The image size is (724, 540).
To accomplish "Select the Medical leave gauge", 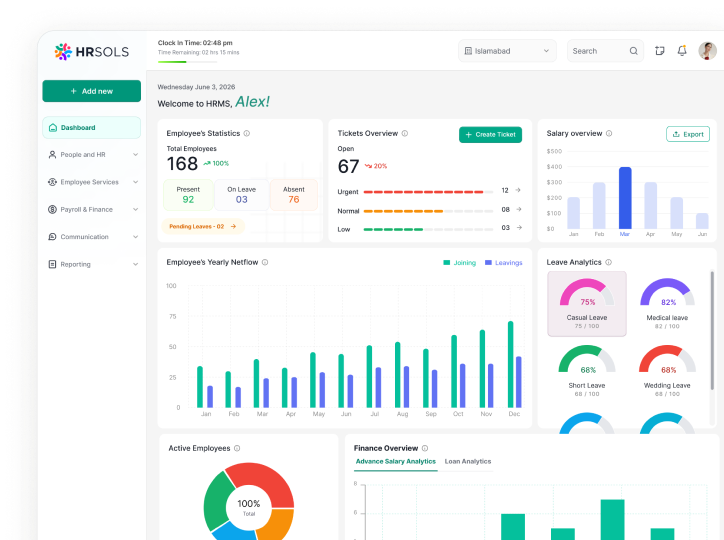I will (x=667, y=304).
